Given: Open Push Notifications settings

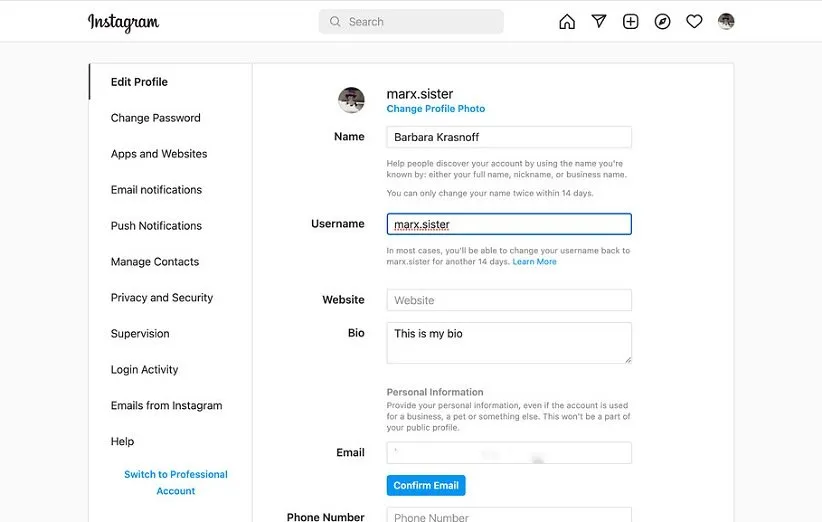Looking at the screenshot, I should (156, 226).
